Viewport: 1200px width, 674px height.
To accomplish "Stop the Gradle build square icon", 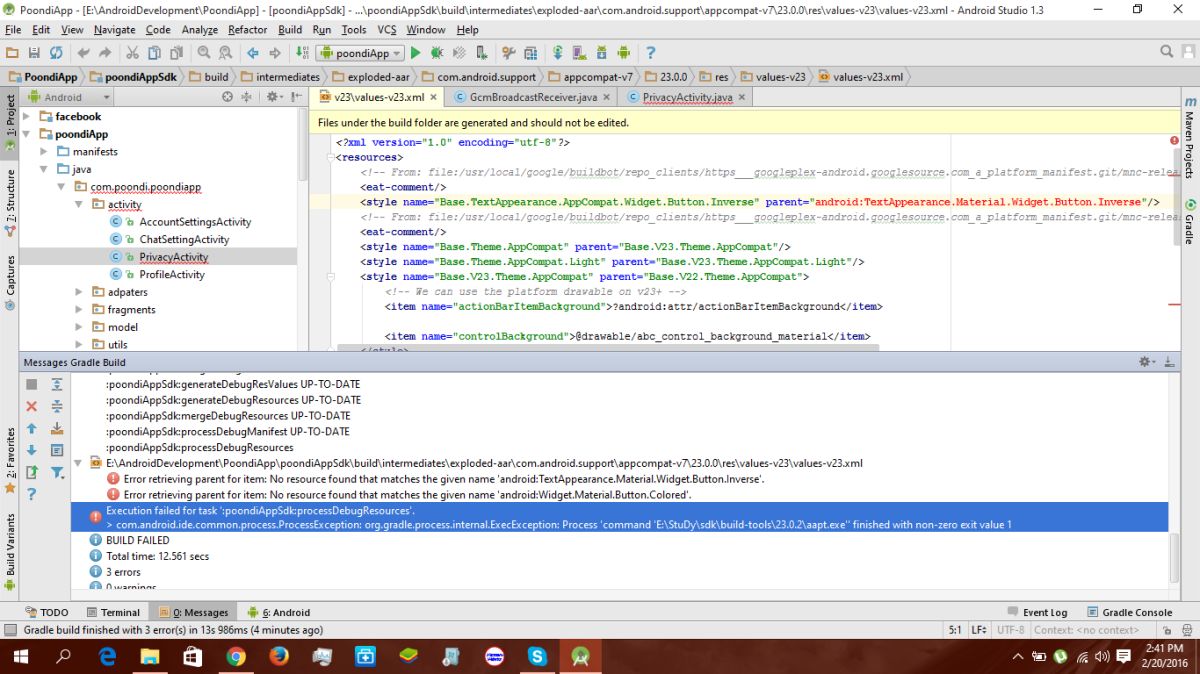I will pyautogui.click(x=31, y=384).
